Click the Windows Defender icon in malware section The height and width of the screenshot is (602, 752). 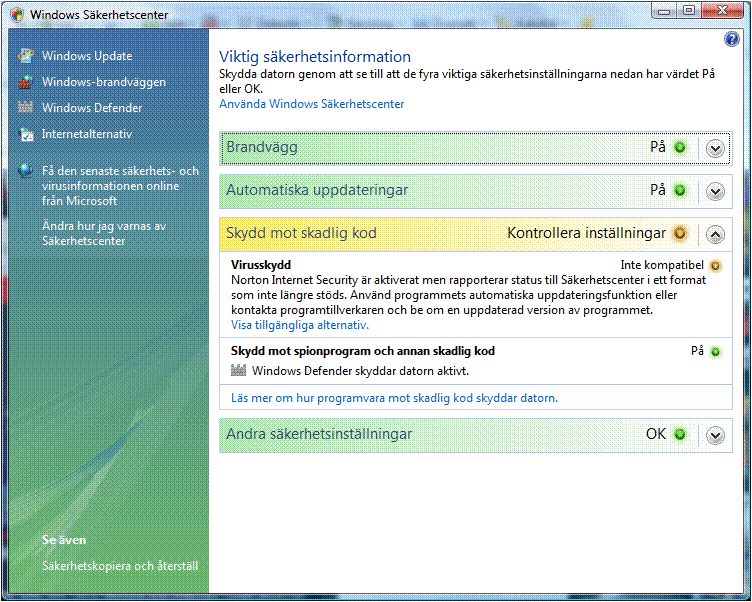point(238,370)
